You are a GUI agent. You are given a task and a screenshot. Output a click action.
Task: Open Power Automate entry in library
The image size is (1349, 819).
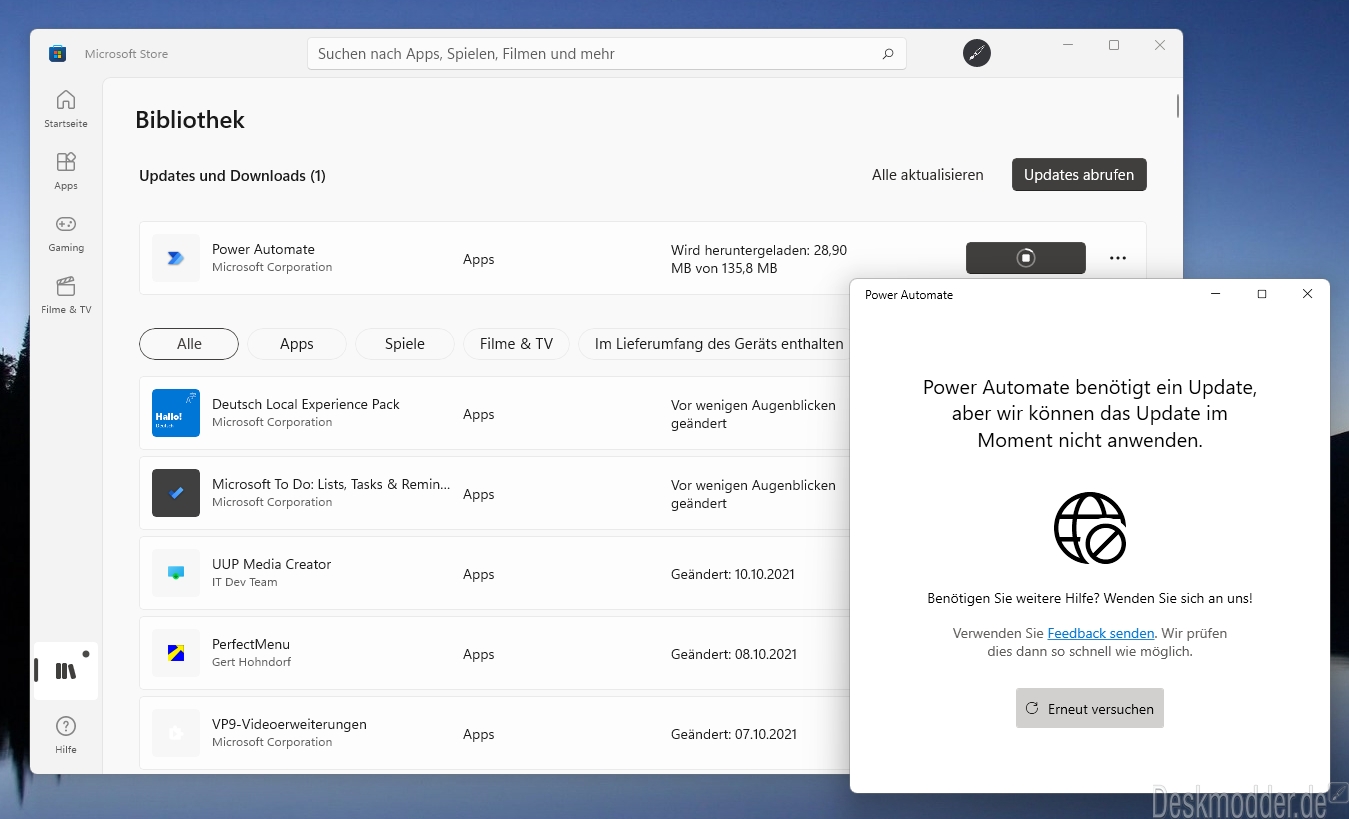click(x=643, y=258)
